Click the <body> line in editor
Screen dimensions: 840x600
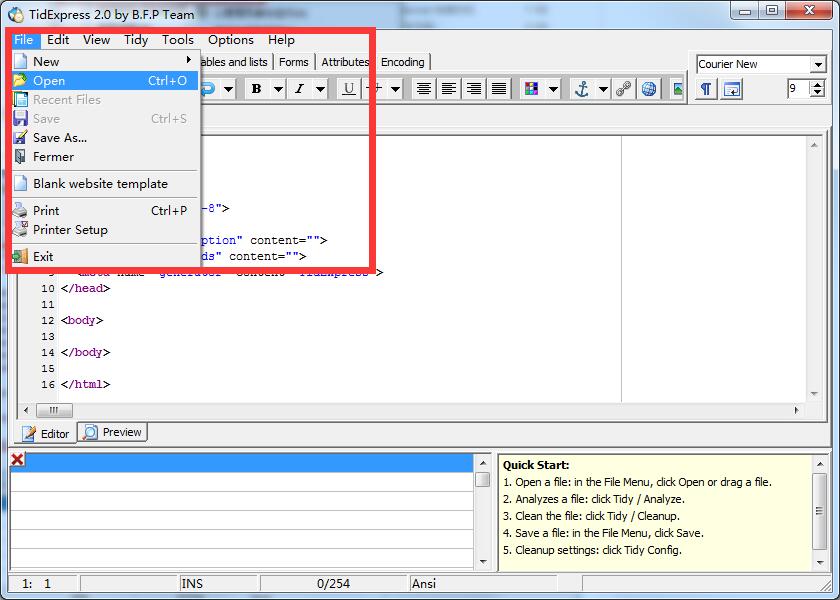(x=82, y=320)
